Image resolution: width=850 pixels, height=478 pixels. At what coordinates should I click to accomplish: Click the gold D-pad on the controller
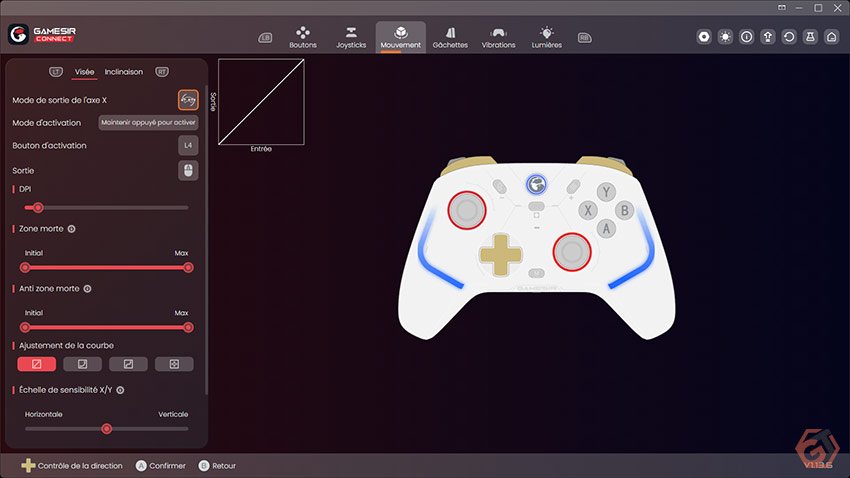click(500, 255)
